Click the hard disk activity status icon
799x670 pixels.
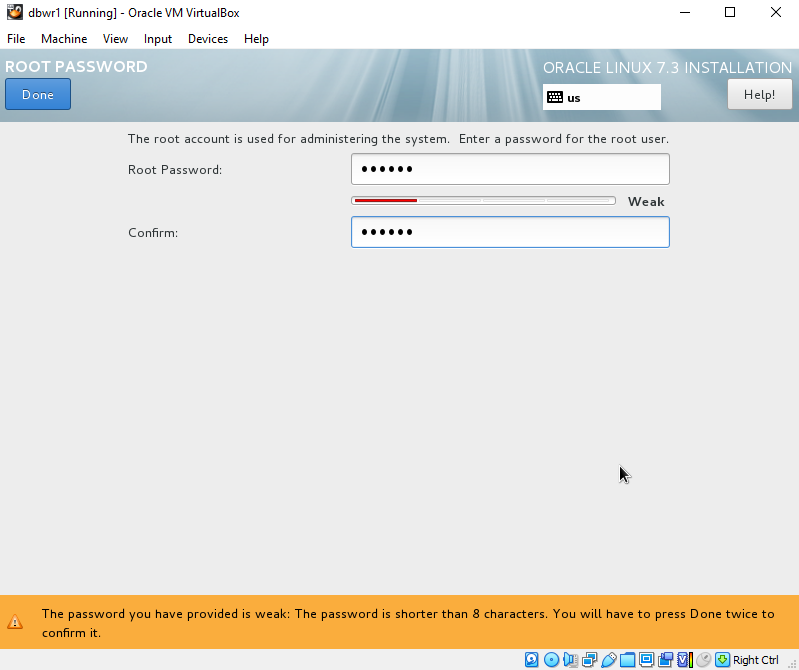click(x=531, y=660)
